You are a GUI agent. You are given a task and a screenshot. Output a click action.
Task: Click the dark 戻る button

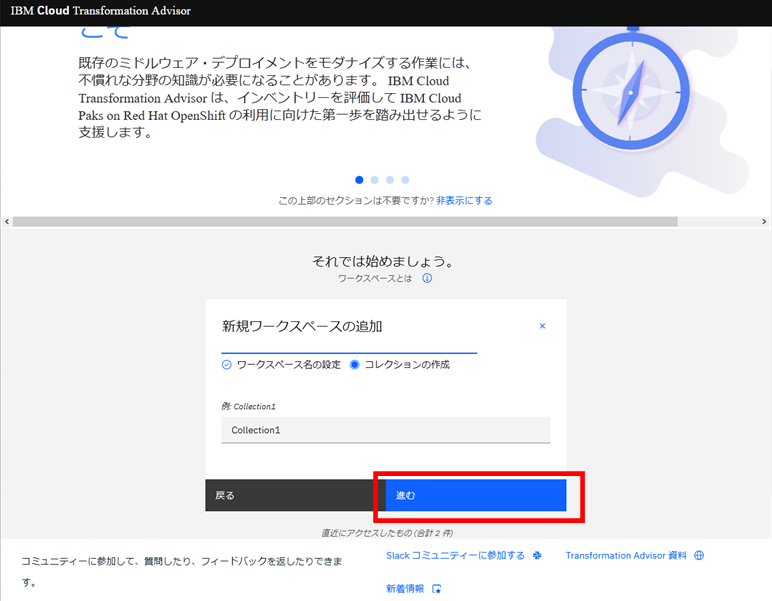coord(295,495)
